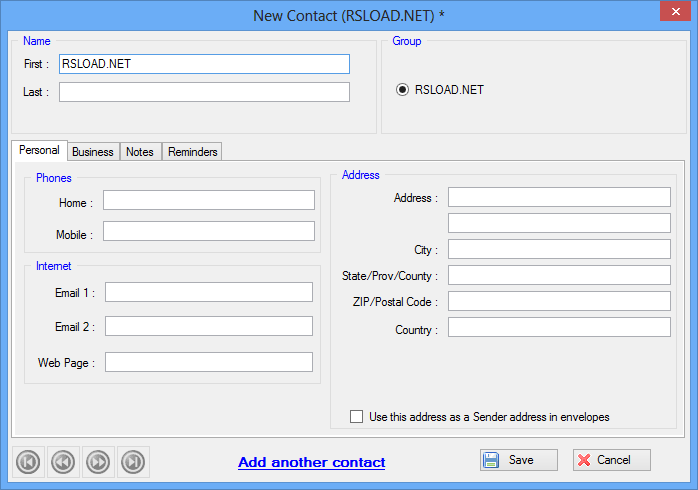The width and height of the screenshot is (698, 490).
Task: Click the Last name input field
Action: (x=204, y=92)
